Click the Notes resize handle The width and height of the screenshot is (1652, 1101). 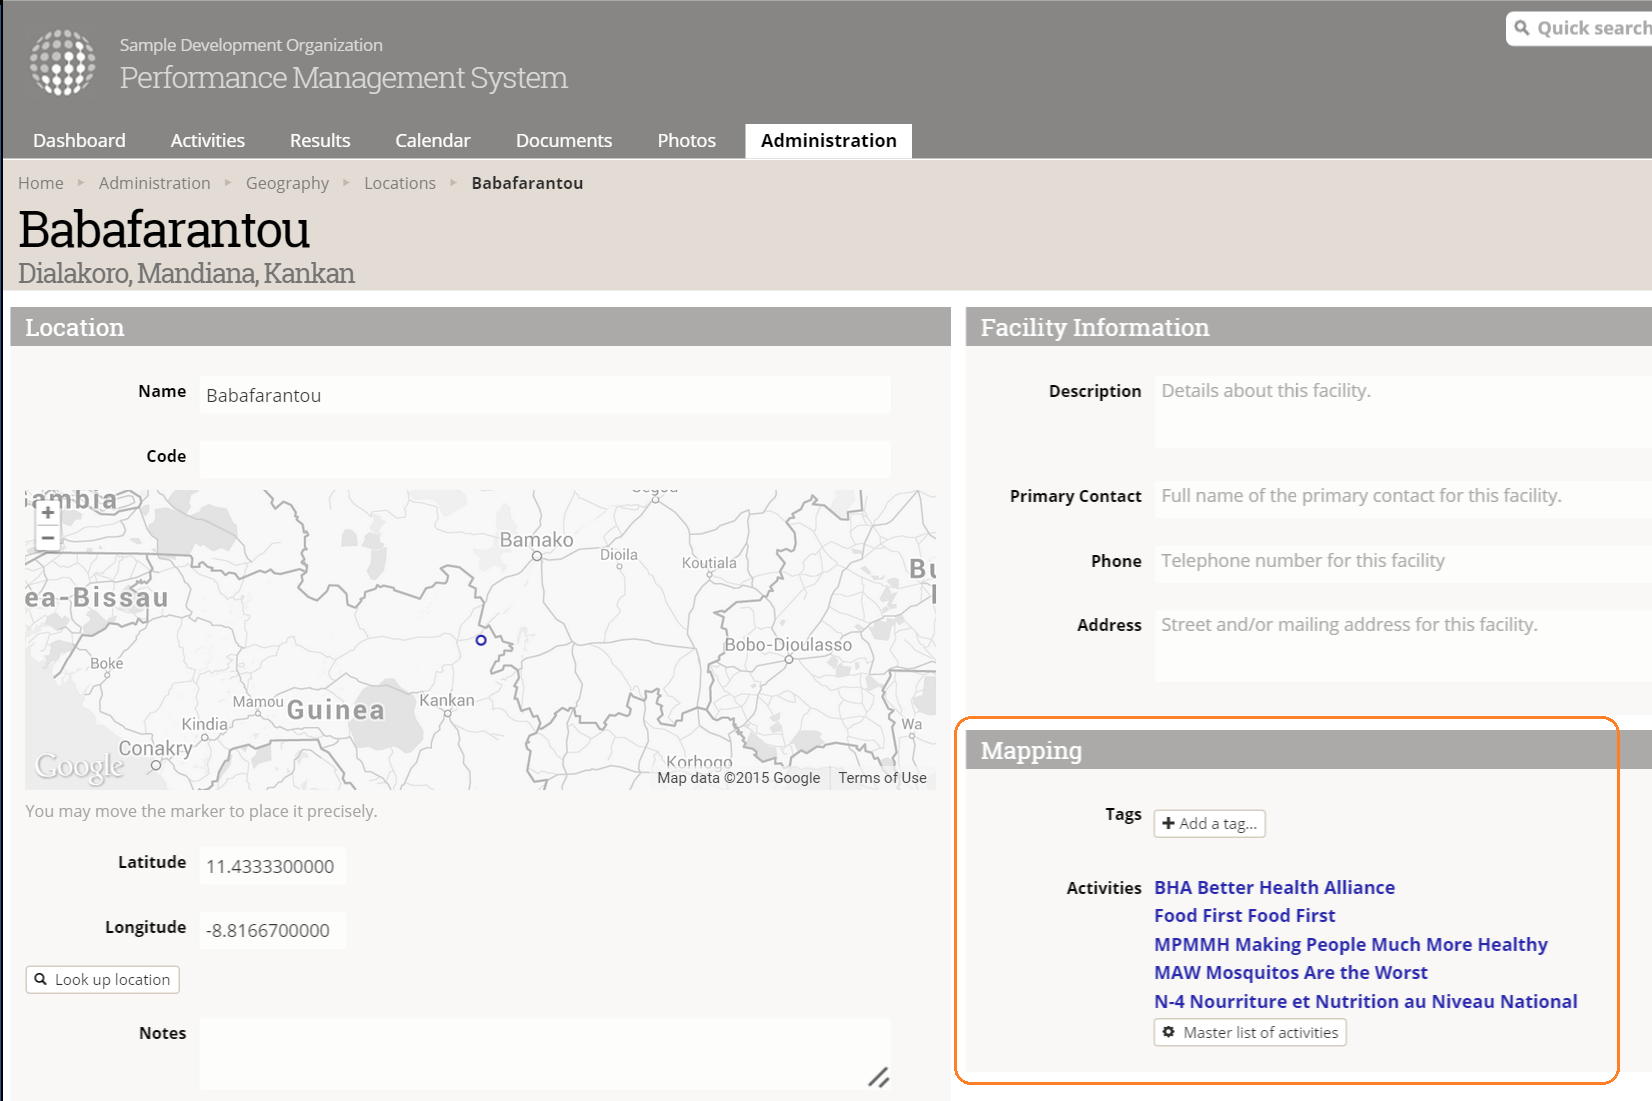pyautogui.click(x=878, y=1077)
